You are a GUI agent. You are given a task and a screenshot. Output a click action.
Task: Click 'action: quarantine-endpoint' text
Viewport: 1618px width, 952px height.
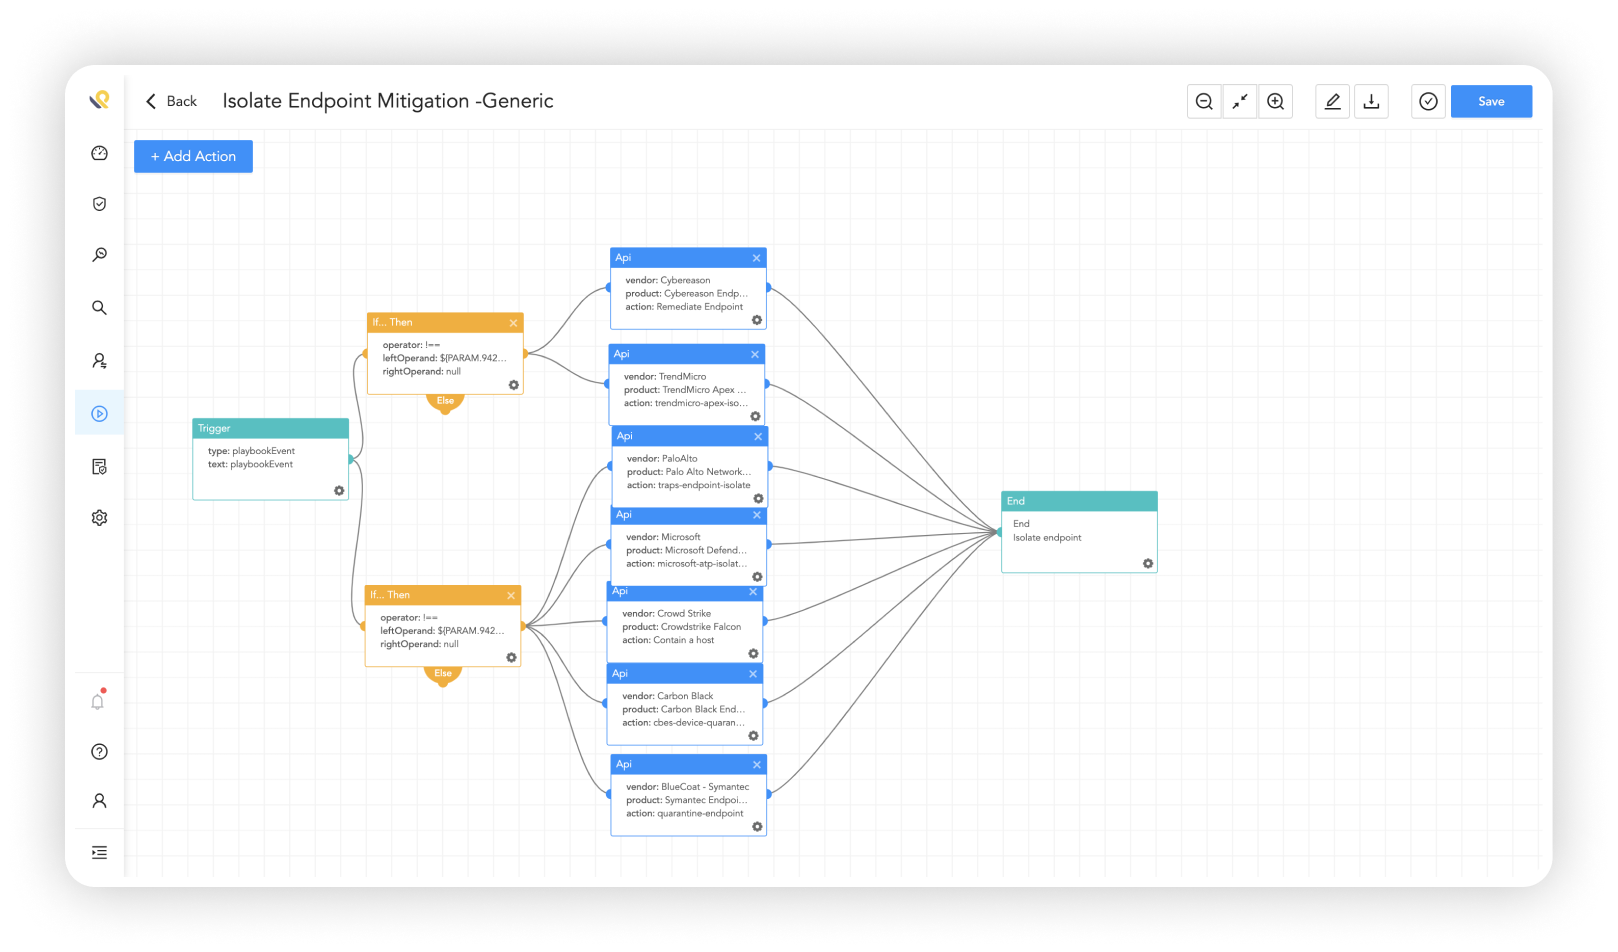pos(685,814)
